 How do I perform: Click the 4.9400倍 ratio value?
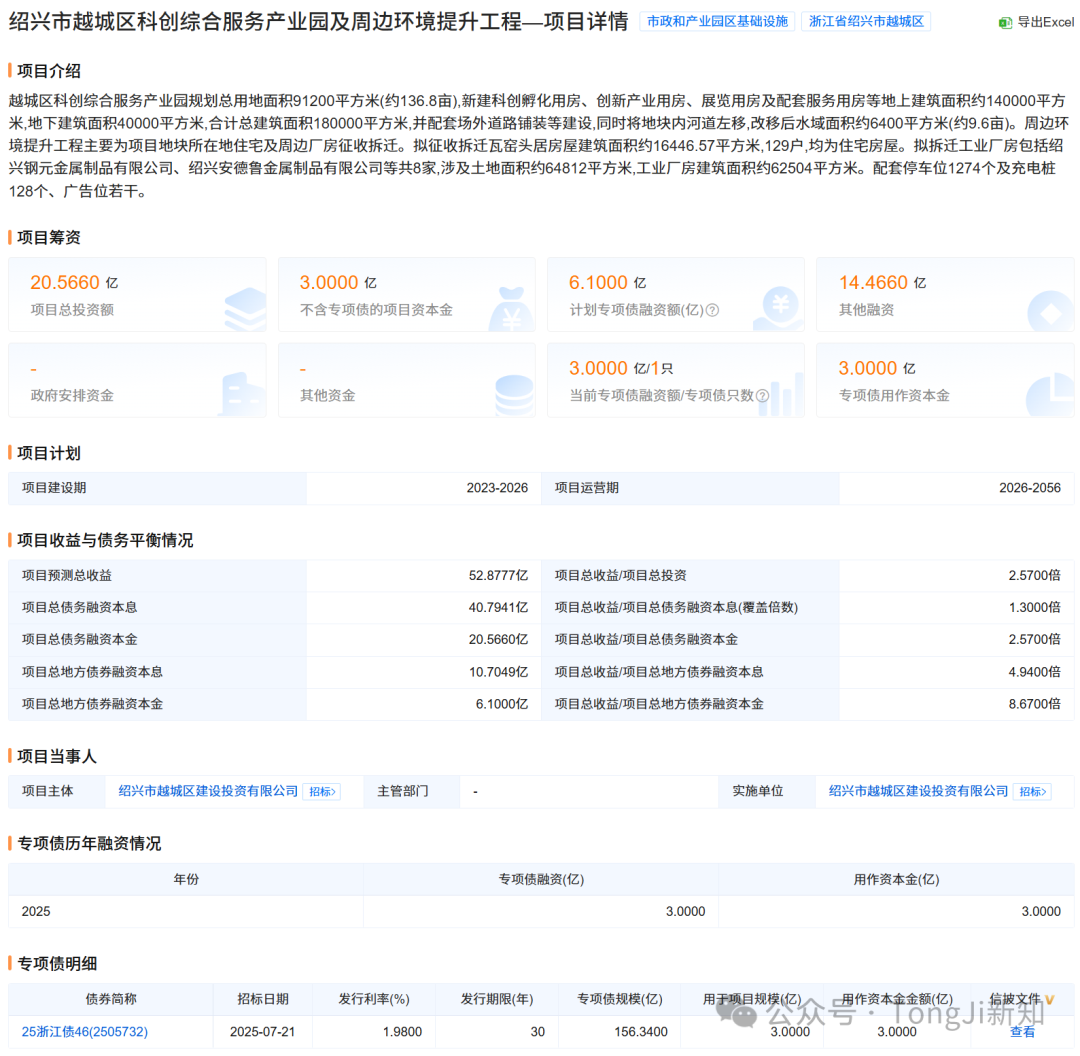[1034, 672]
